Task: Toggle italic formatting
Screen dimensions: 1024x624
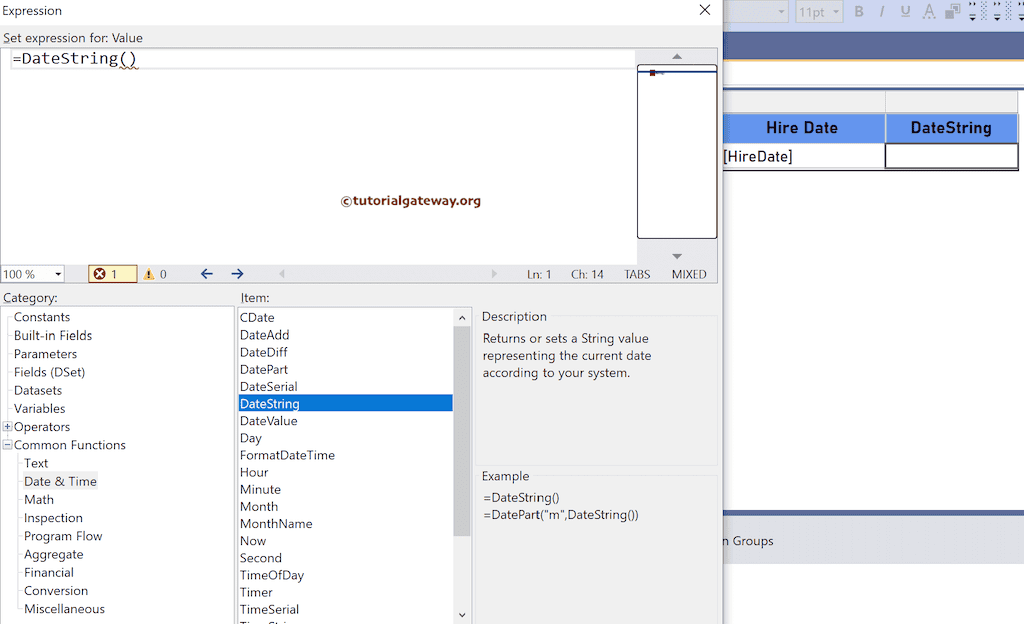Action: click(x=882, y=11)
